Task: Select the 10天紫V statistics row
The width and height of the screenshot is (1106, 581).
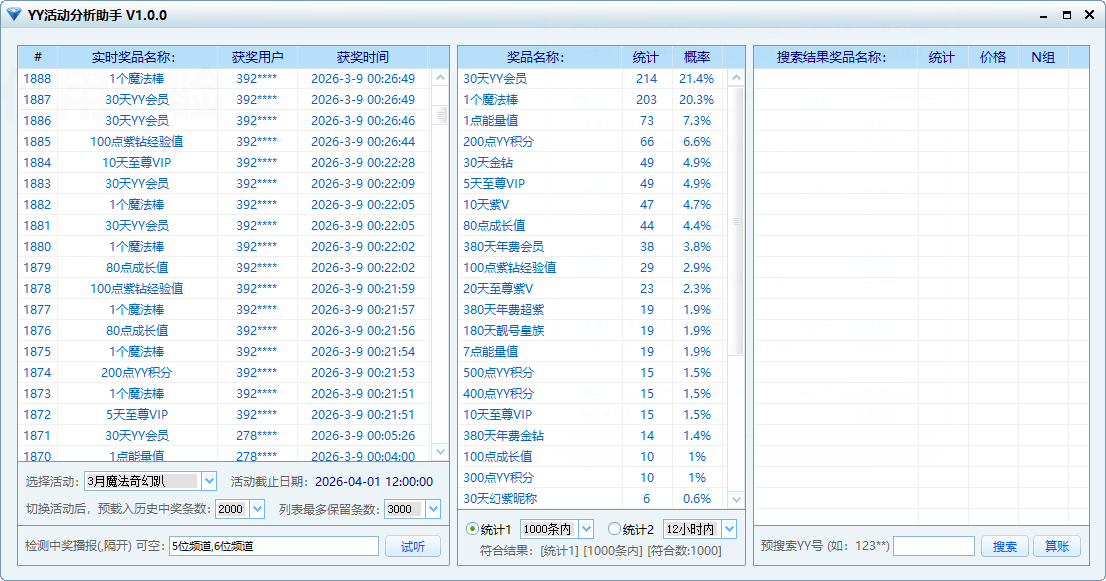Action: coord(592,204)
